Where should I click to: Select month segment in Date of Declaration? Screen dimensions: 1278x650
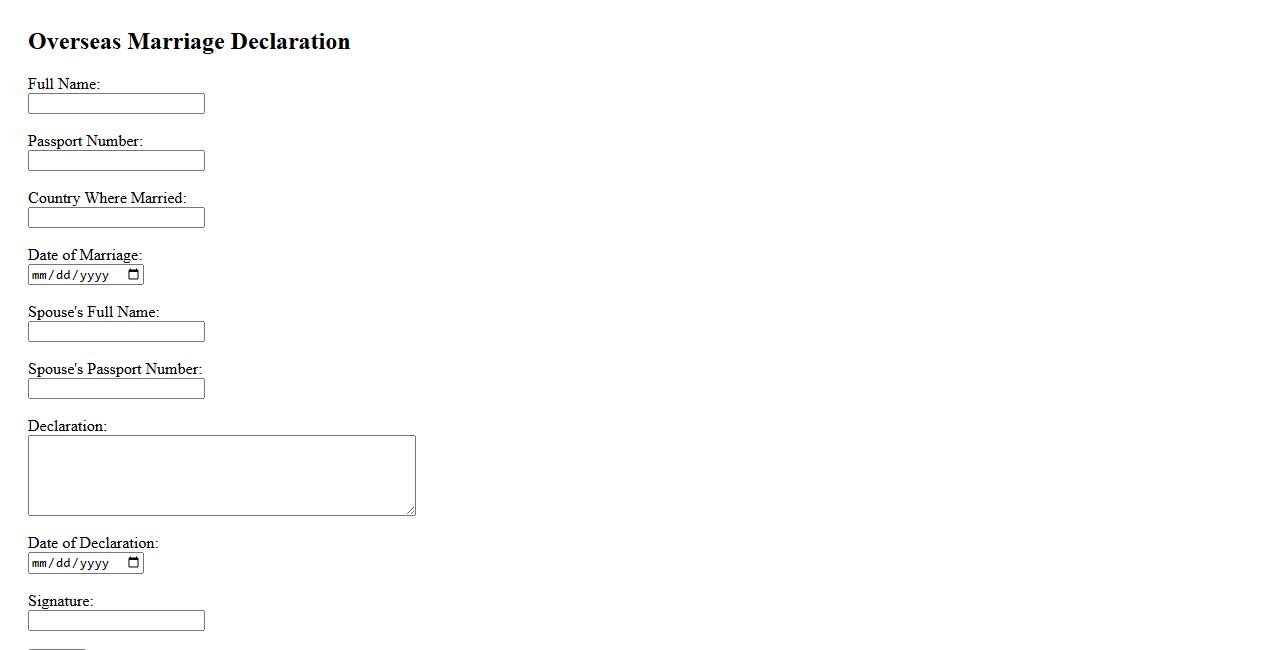pyautogui.click(x=40, y=563)
